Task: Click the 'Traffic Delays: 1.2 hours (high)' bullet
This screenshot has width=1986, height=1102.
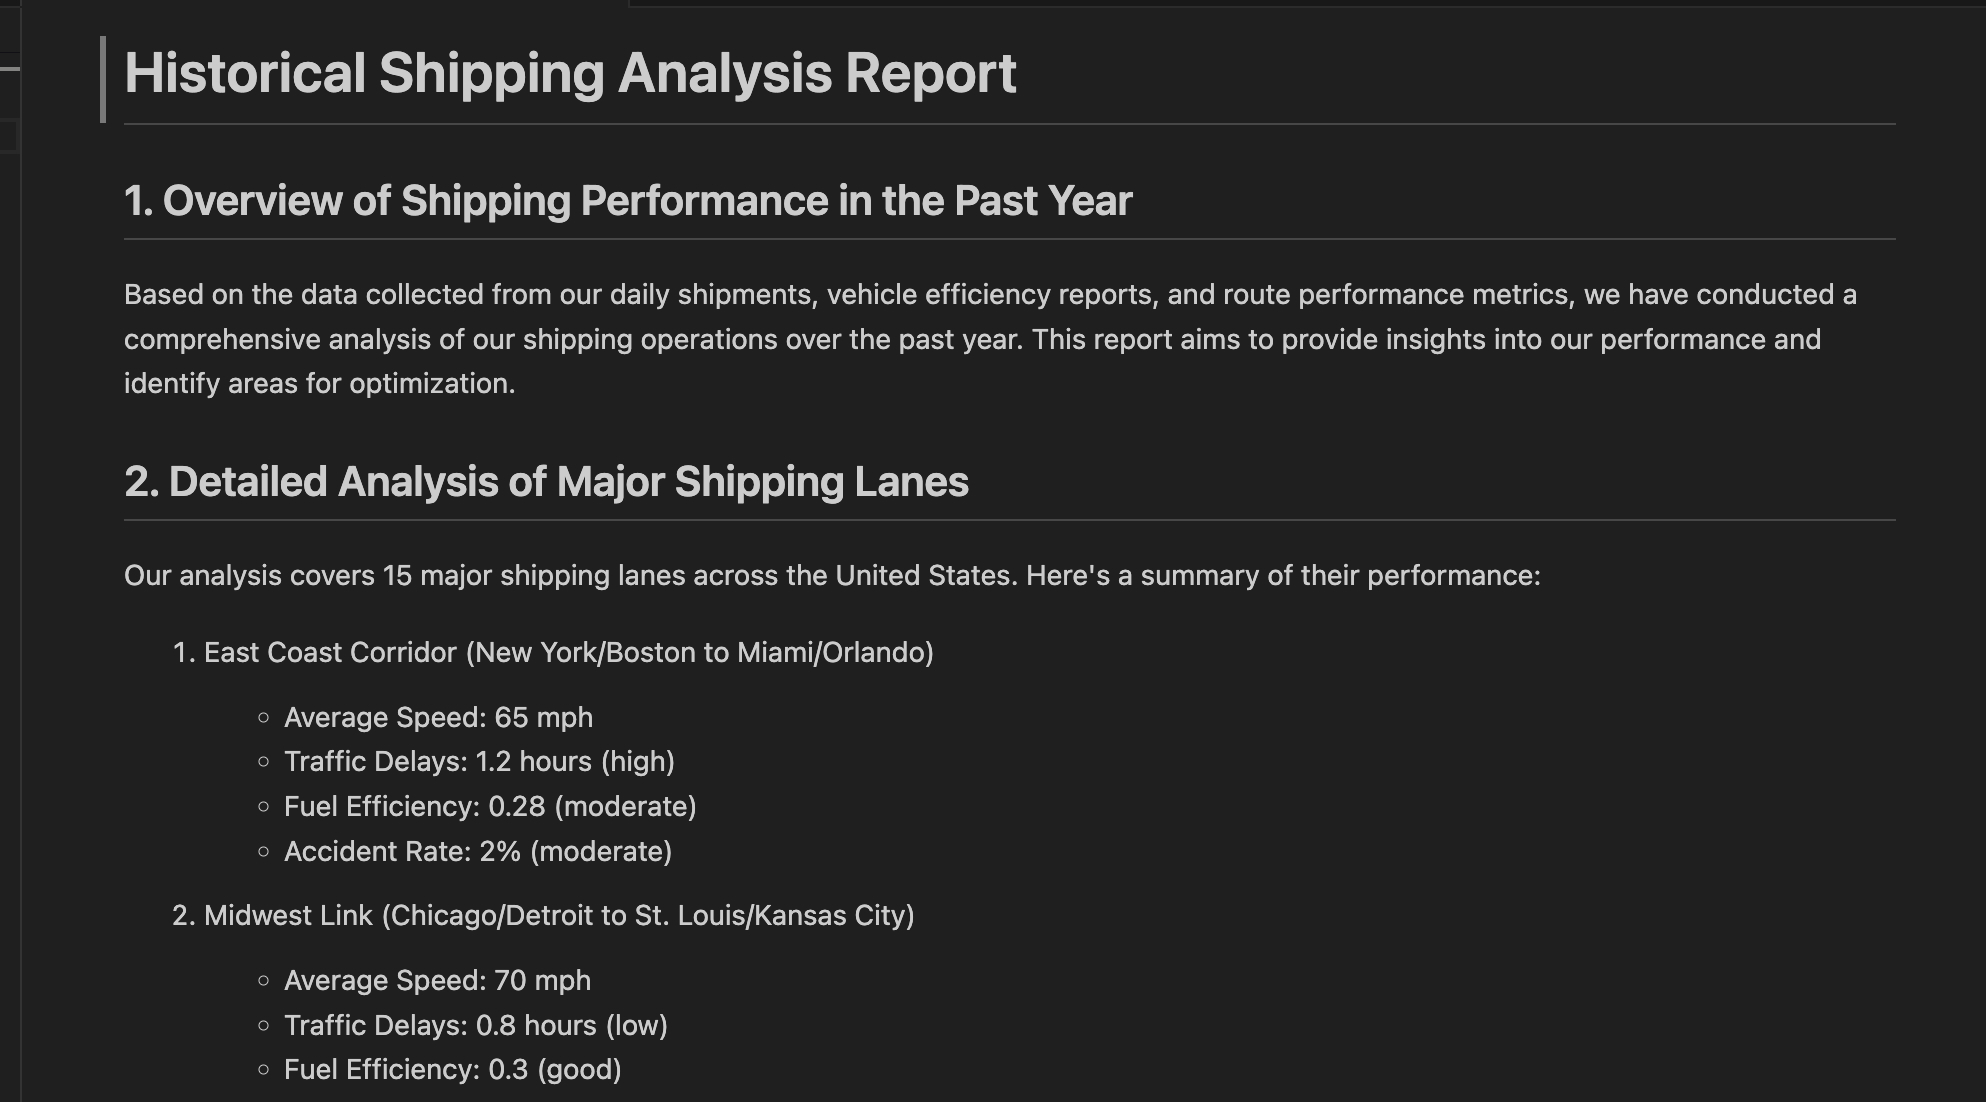Action: [479, 762]
